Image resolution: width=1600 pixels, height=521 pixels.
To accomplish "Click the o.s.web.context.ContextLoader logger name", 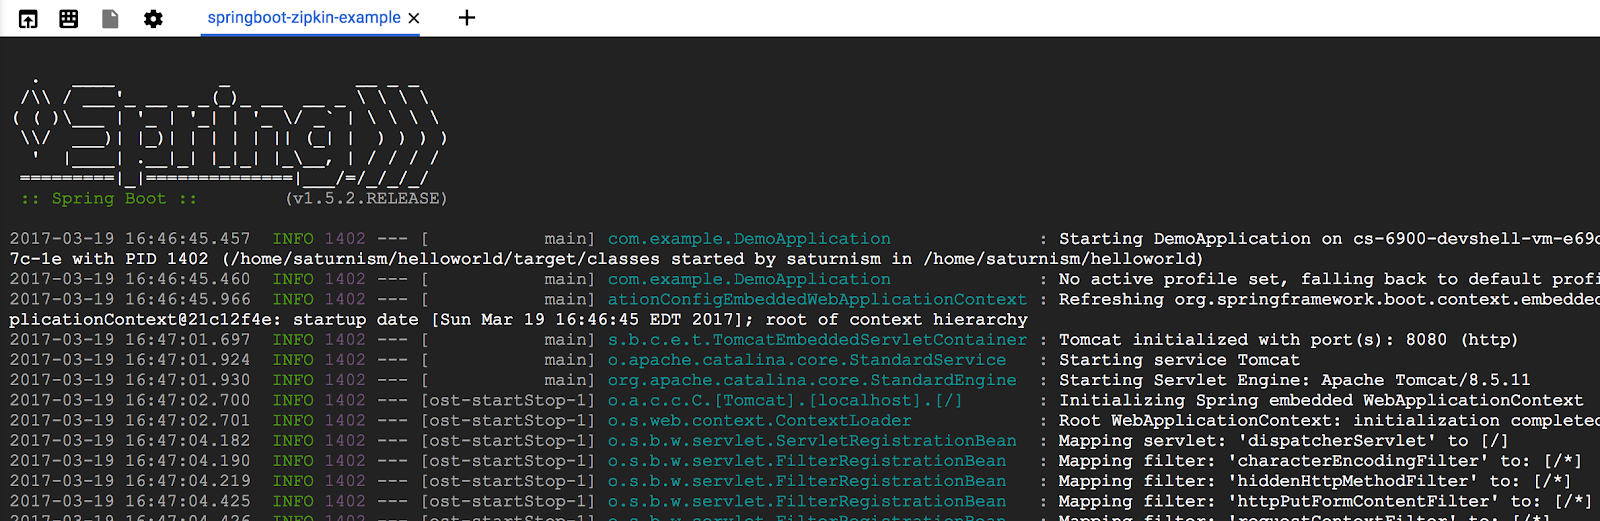I will point(759,420).
